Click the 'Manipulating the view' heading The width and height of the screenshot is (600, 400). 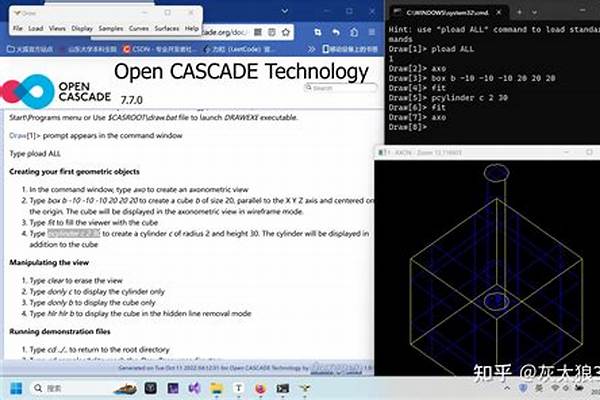(49, 263)
